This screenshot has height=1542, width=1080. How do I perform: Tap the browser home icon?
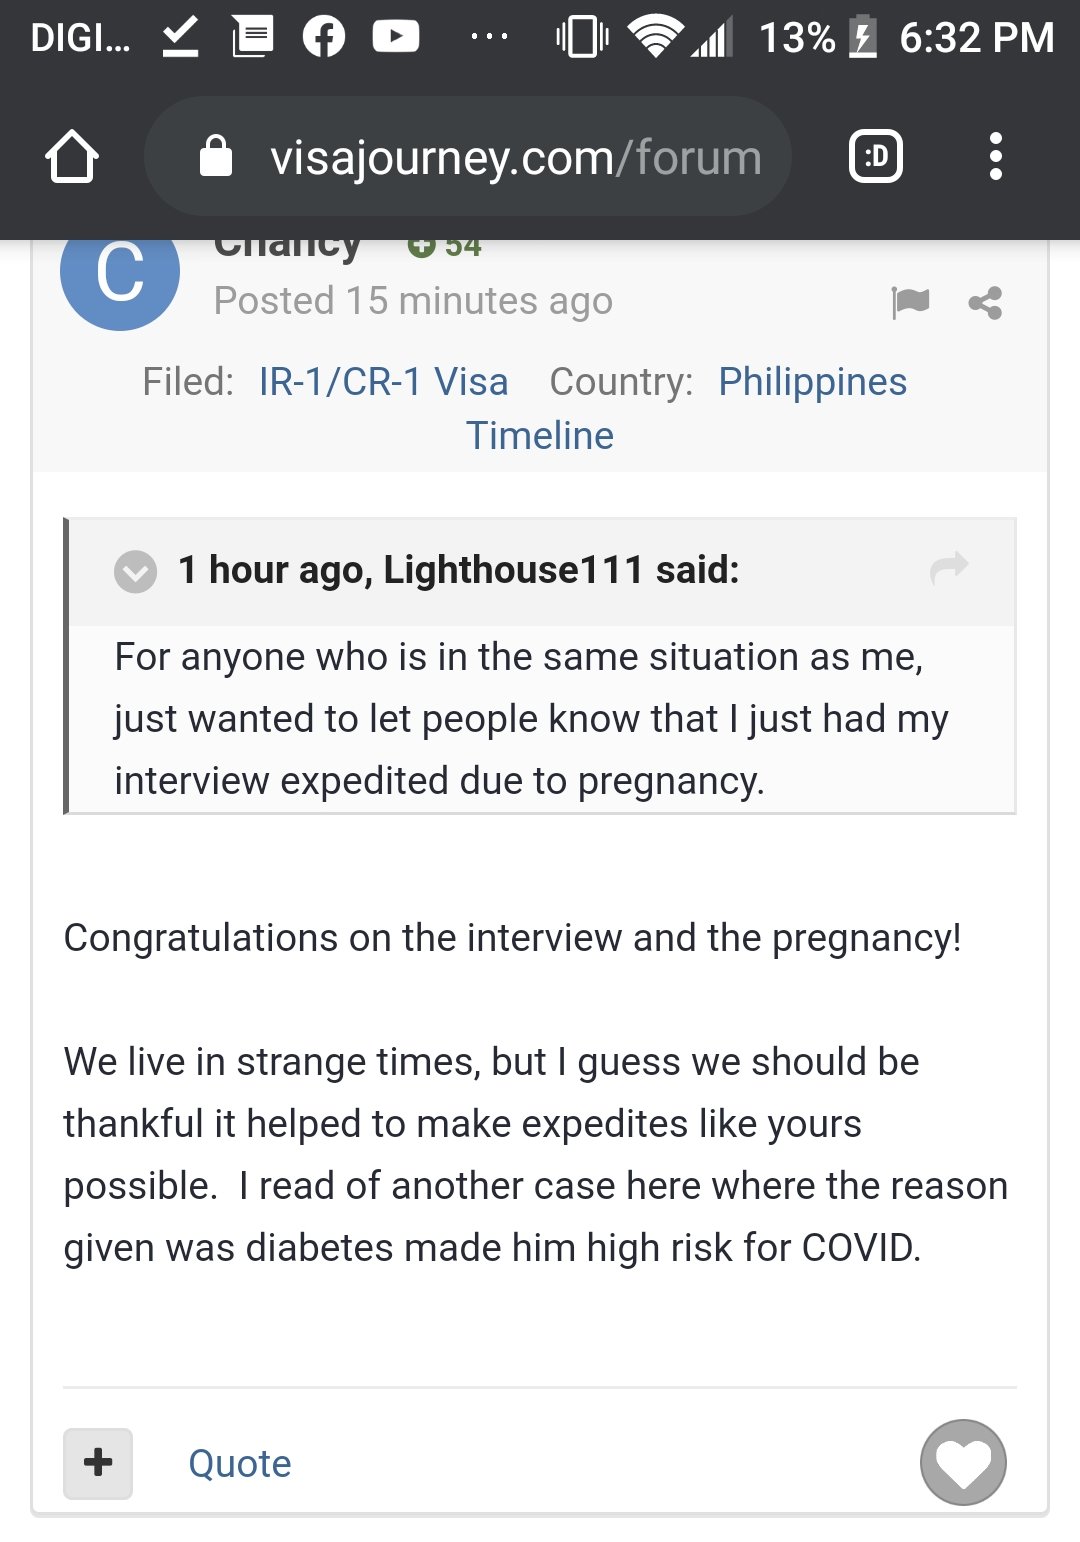click(x=72, y=157)
